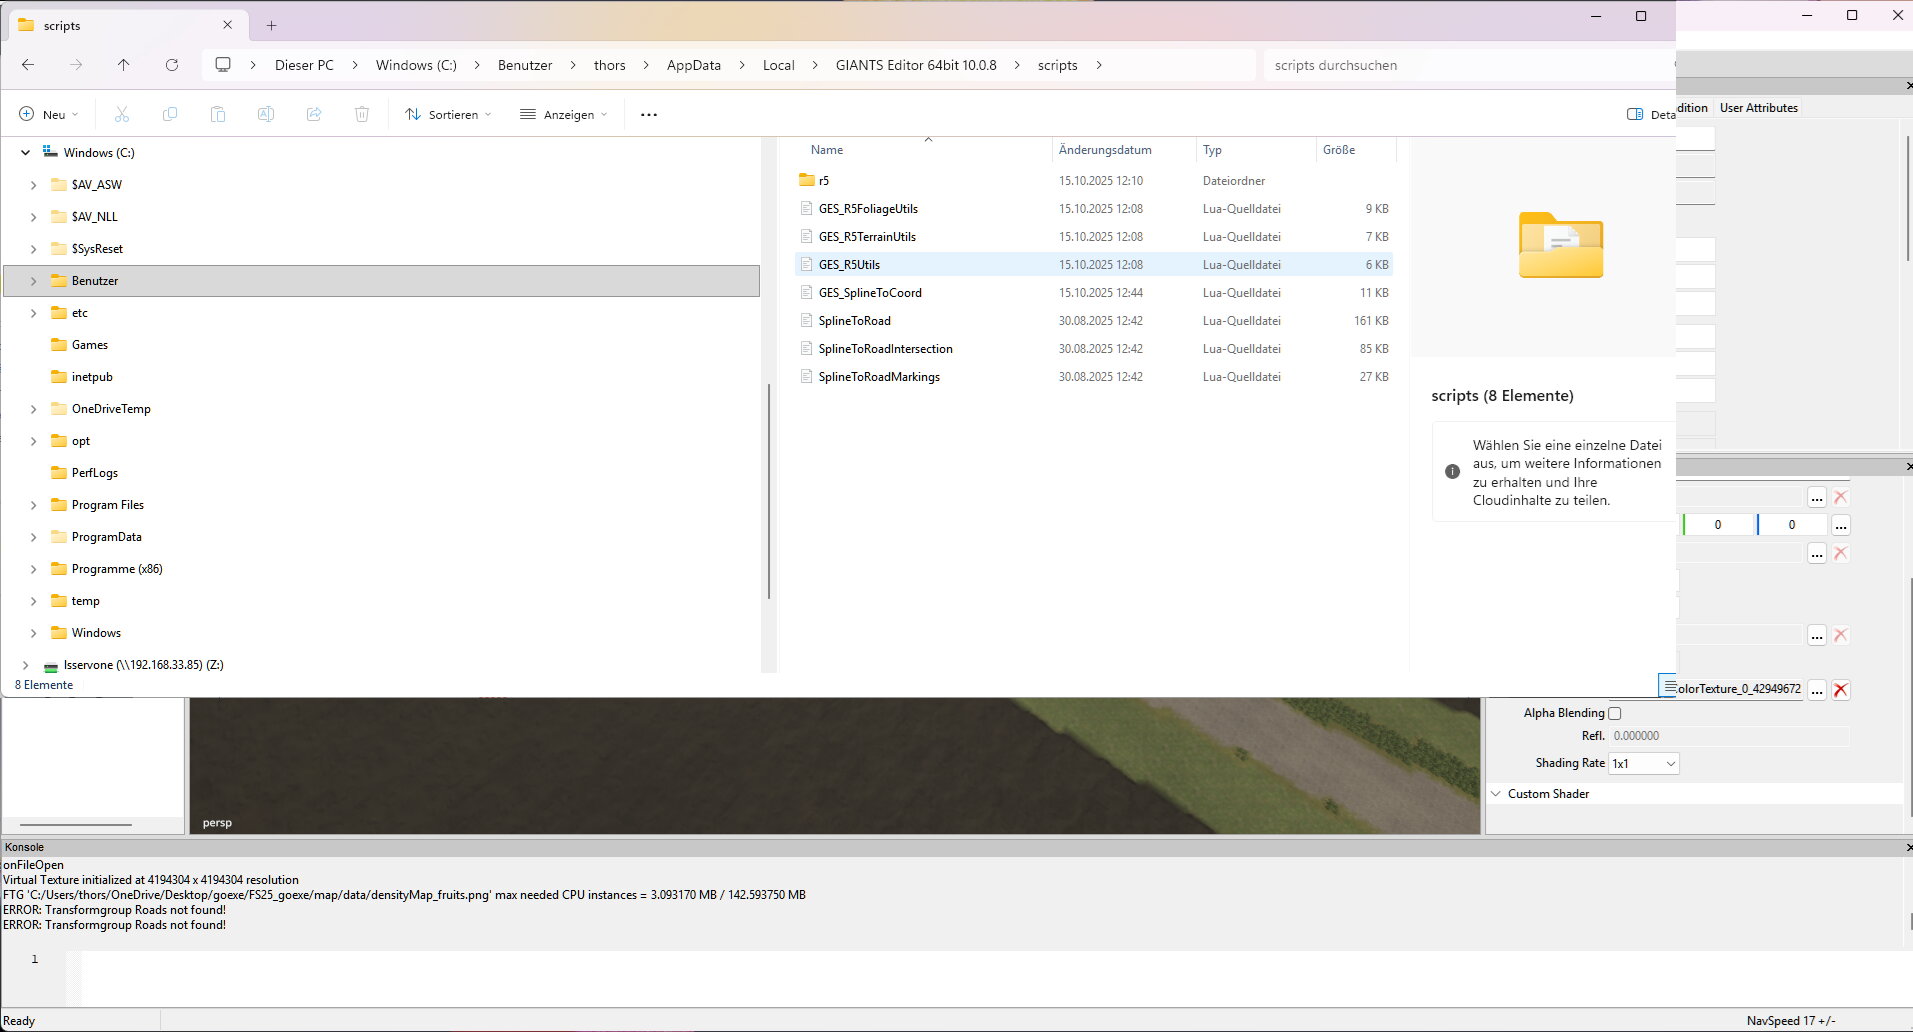This screenshot has height=1032, width=1913.
Task: Switch to the User Attributes tab
Action: pyautogui.click(x=1758, y=108)
